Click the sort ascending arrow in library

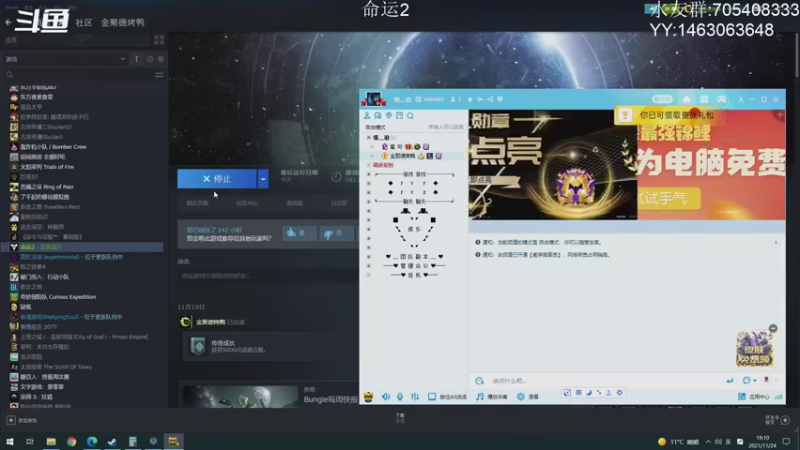tap(136, 59)
